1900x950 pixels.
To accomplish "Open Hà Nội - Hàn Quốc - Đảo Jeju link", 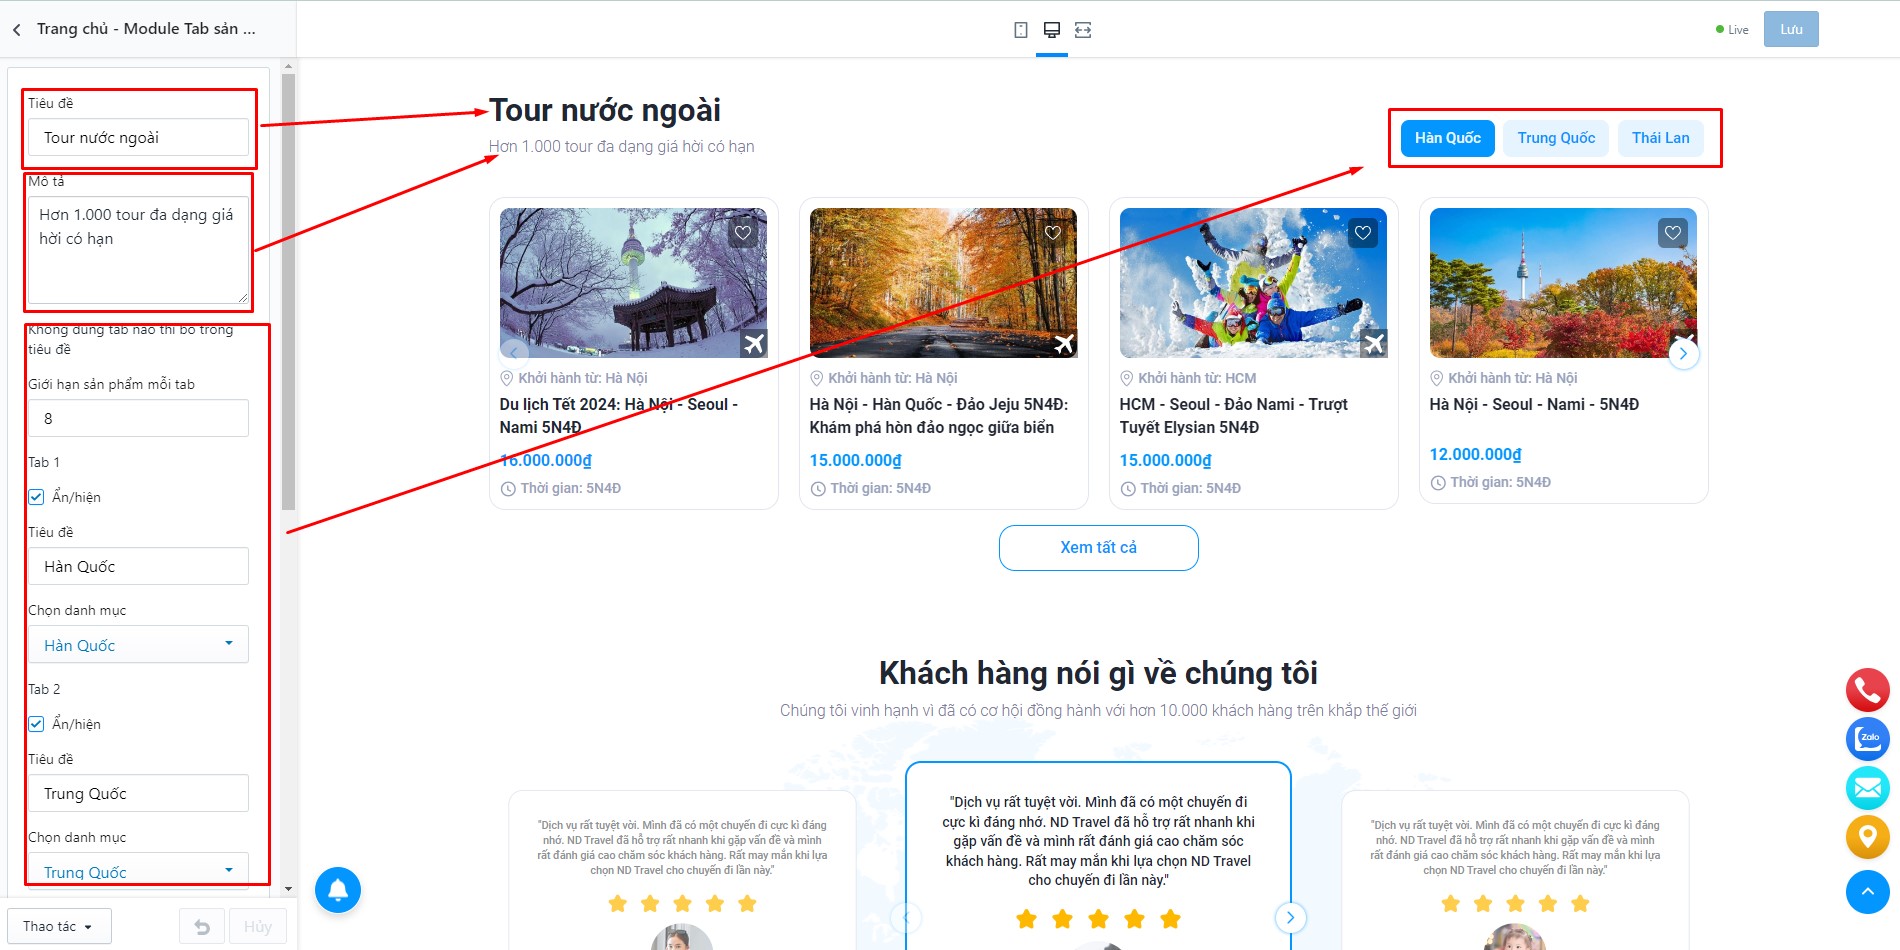I will pyautogui.click(x=939, y=416).
